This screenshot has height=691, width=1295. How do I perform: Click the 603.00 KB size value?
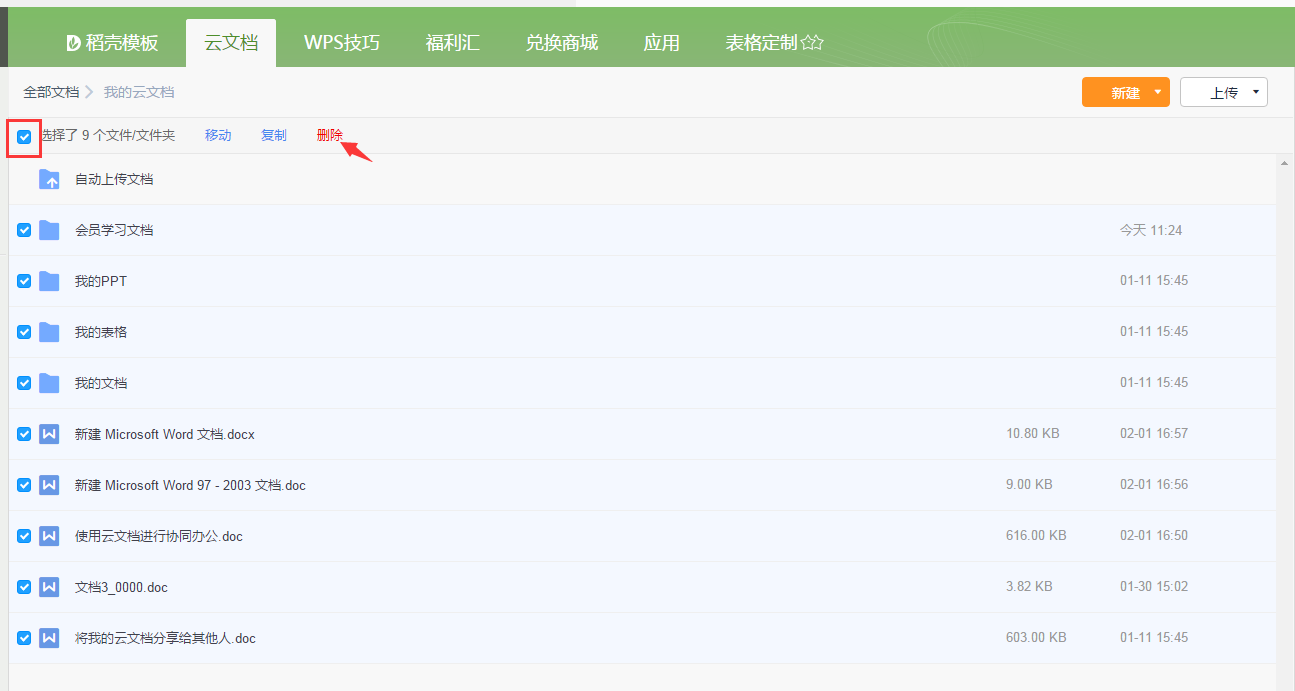click(x=1036, y=637)
